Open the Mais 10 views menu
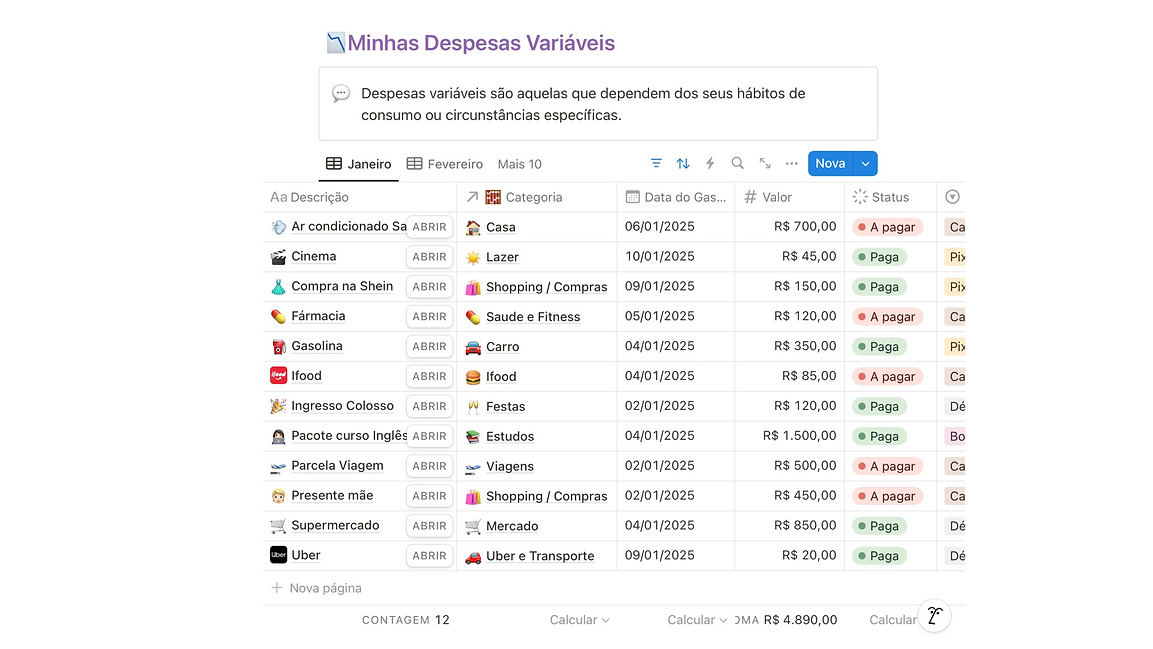Screen dimensions: 1153x649 tap(518, 163)
